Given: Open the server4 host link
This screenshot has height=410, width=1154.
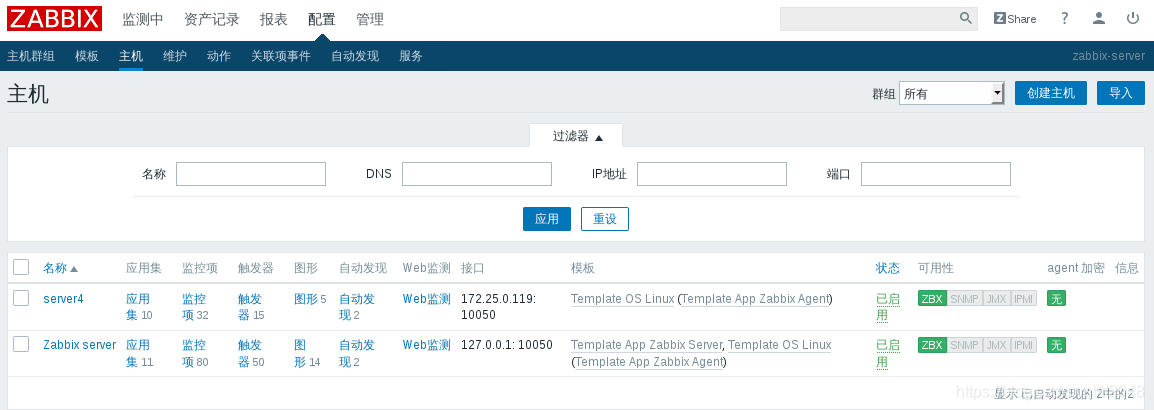Looking at the screenshot, I should click(63, 299).
